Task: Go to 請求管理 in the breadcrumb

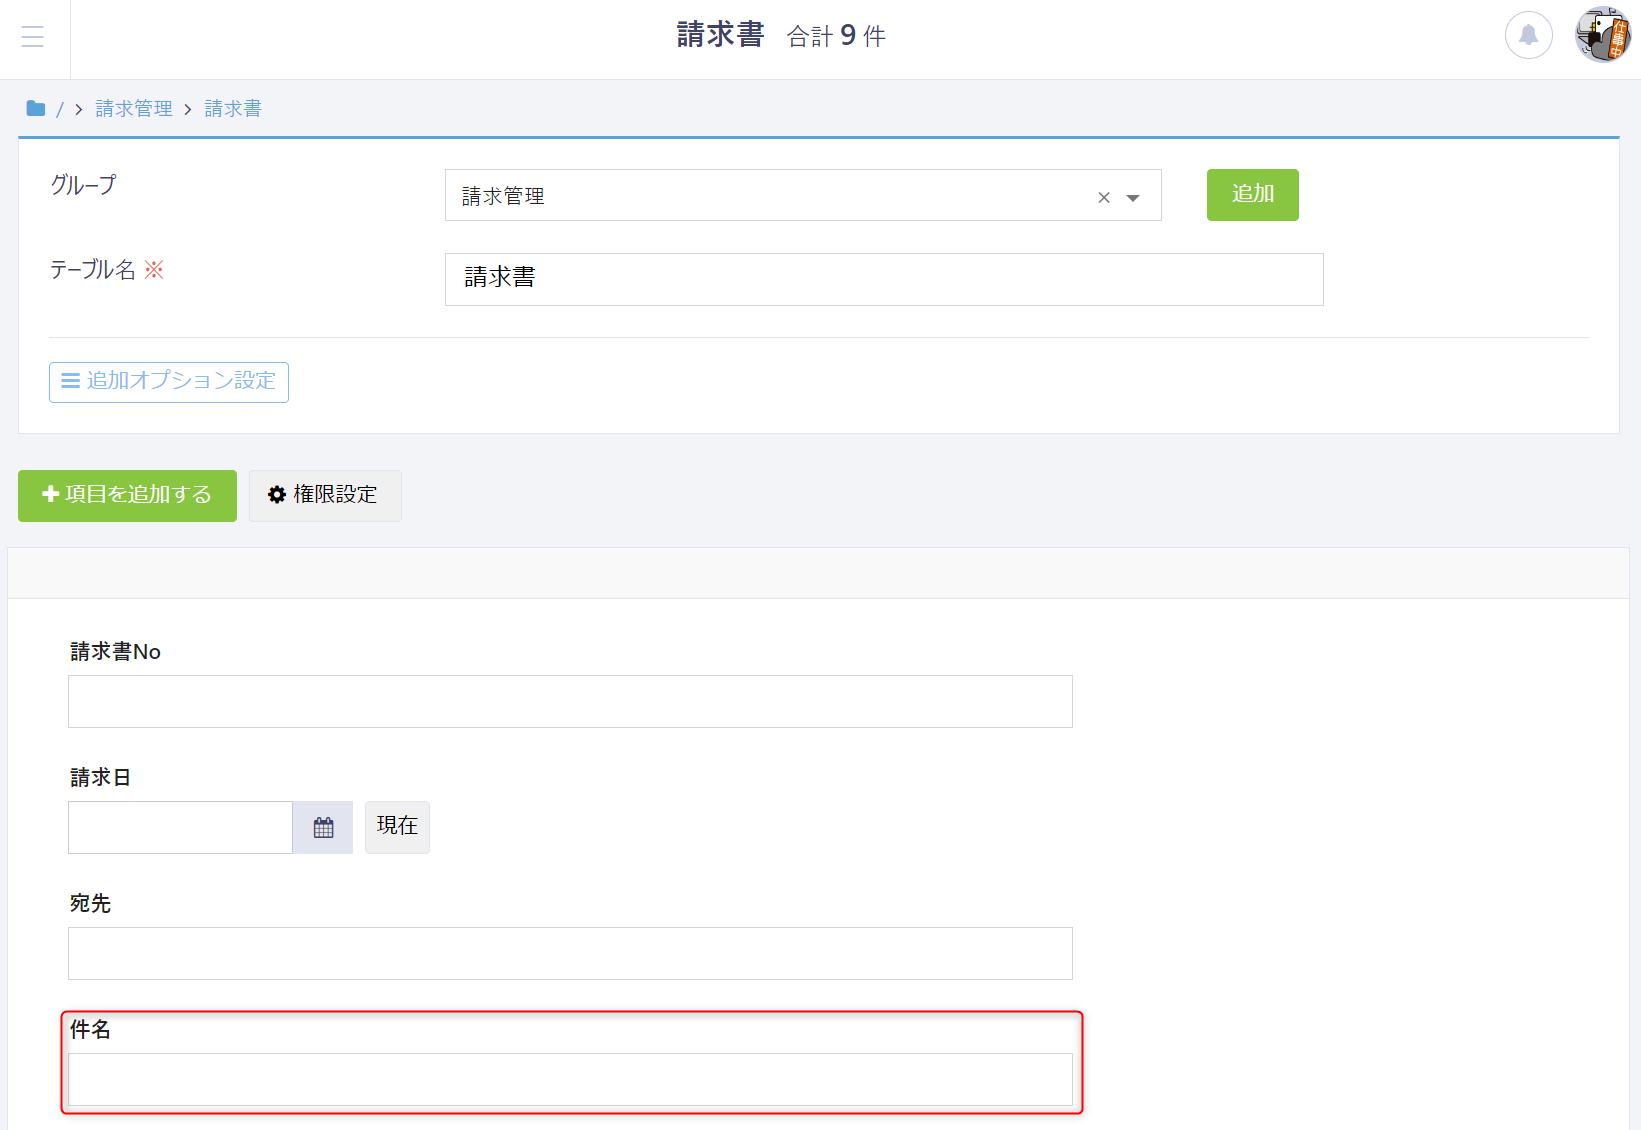Action: point(134,108)
